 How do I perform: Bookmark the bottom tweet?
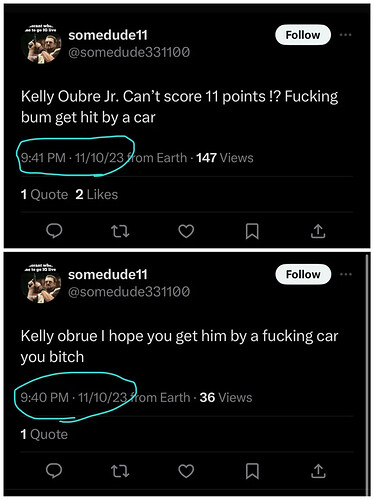click(x=252, y=471)
